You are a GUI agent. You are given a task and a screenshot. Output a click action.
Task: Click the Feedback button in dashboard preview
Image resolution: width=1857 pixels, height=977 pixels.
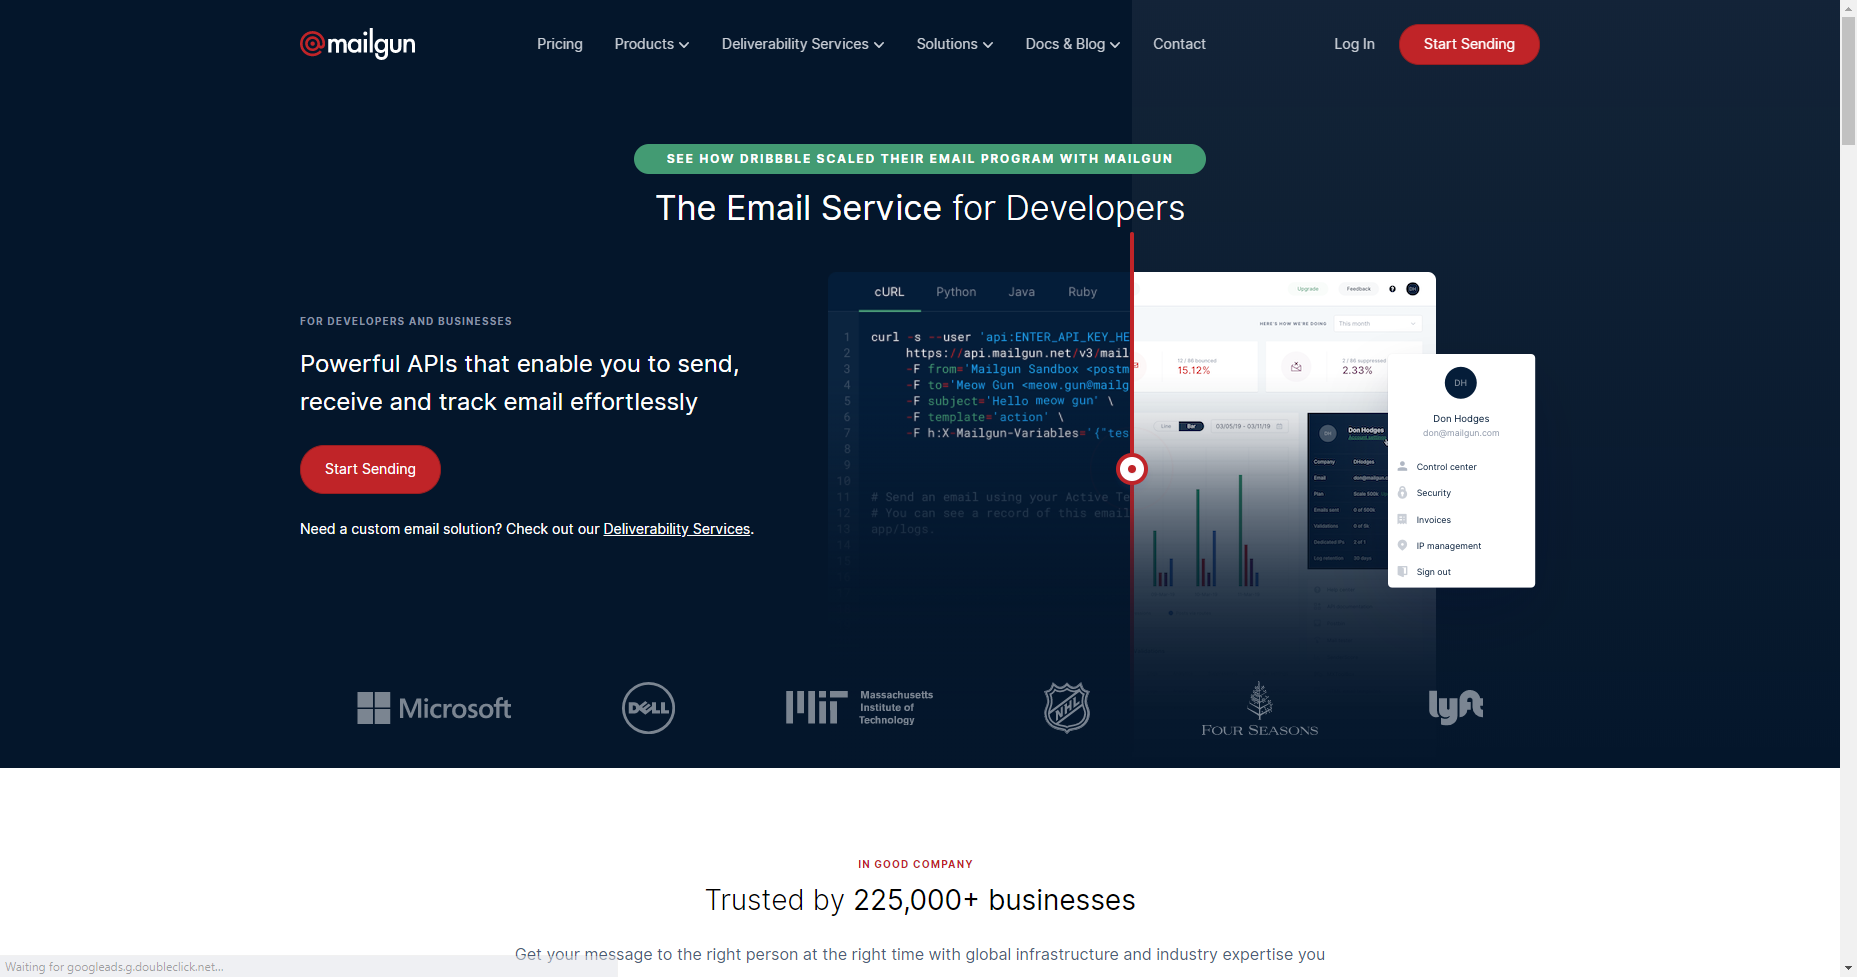tap(1358, 289)
